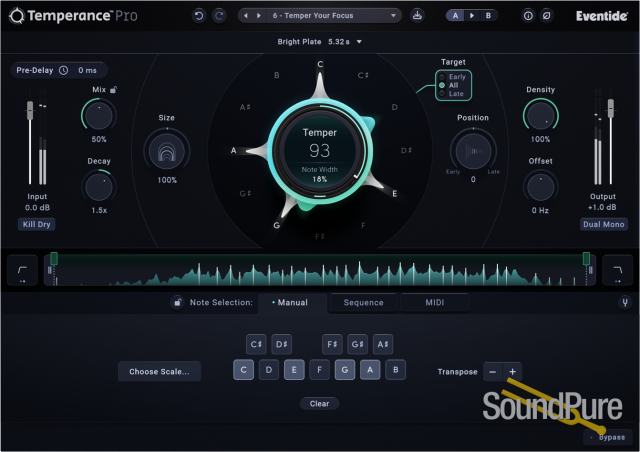Click the high cut filter icon
This screenshot has width=640, height=452.
click(x=618, y=270)
